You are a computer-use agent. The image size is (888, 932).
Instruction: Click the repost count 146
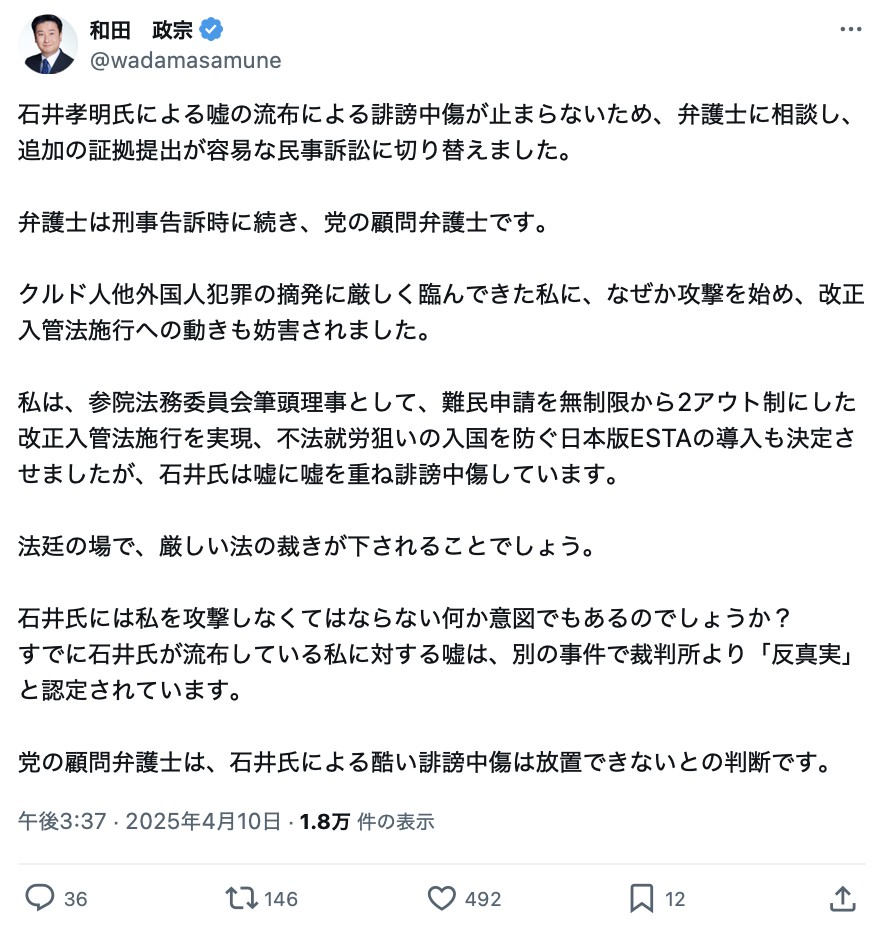281,899
